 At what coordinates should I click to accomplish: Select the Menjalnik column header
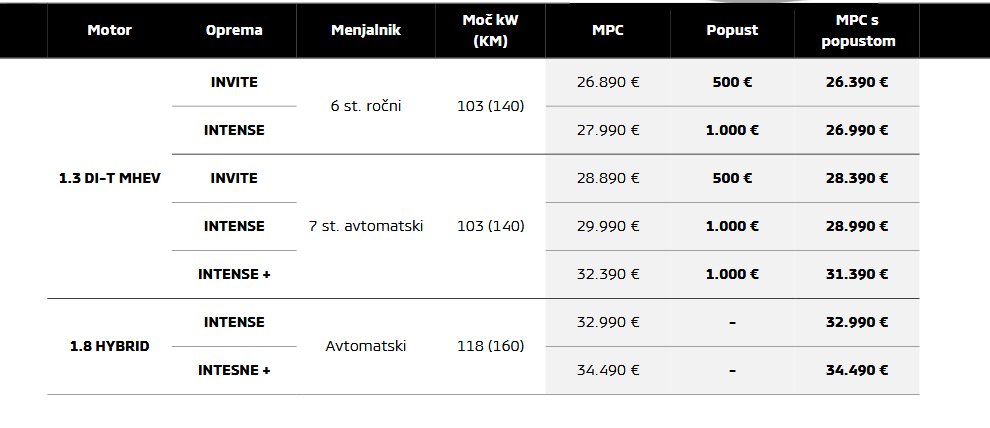366,30
